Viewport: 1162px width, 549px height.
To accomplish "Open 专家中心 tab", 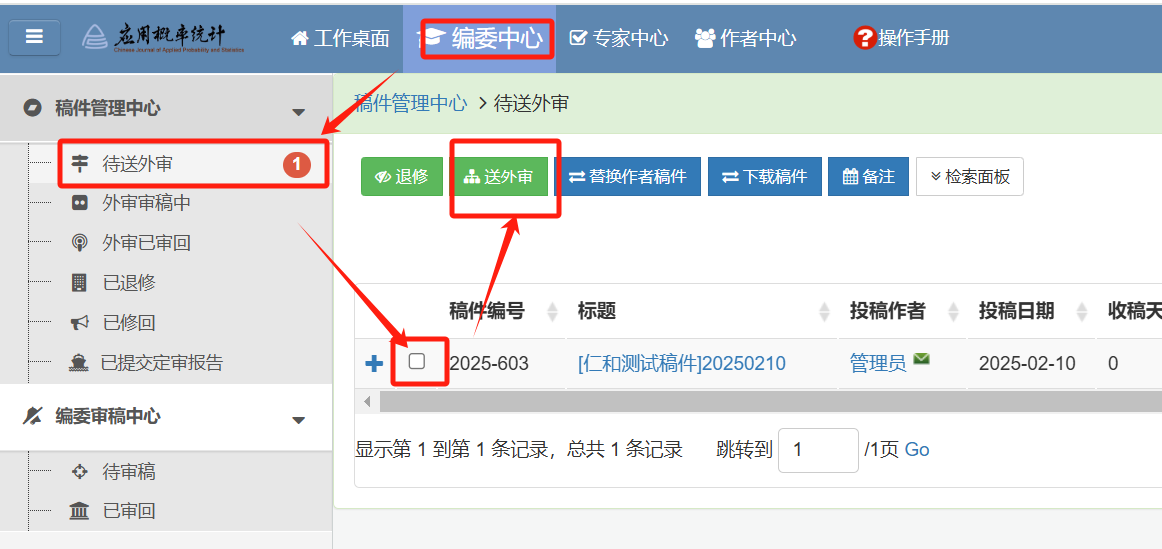I will [618, 38].
